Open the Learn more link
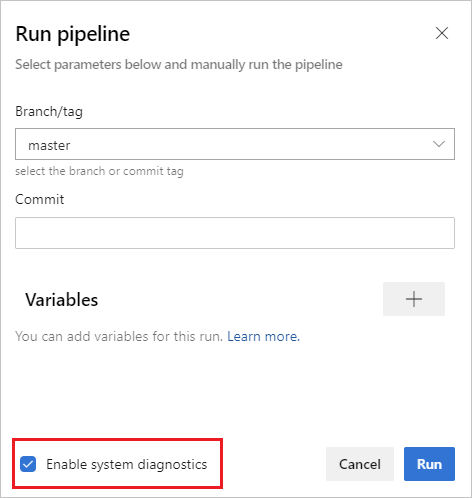Image resolution: width=472 pixels, height=498 pixels. pos(263,336)
